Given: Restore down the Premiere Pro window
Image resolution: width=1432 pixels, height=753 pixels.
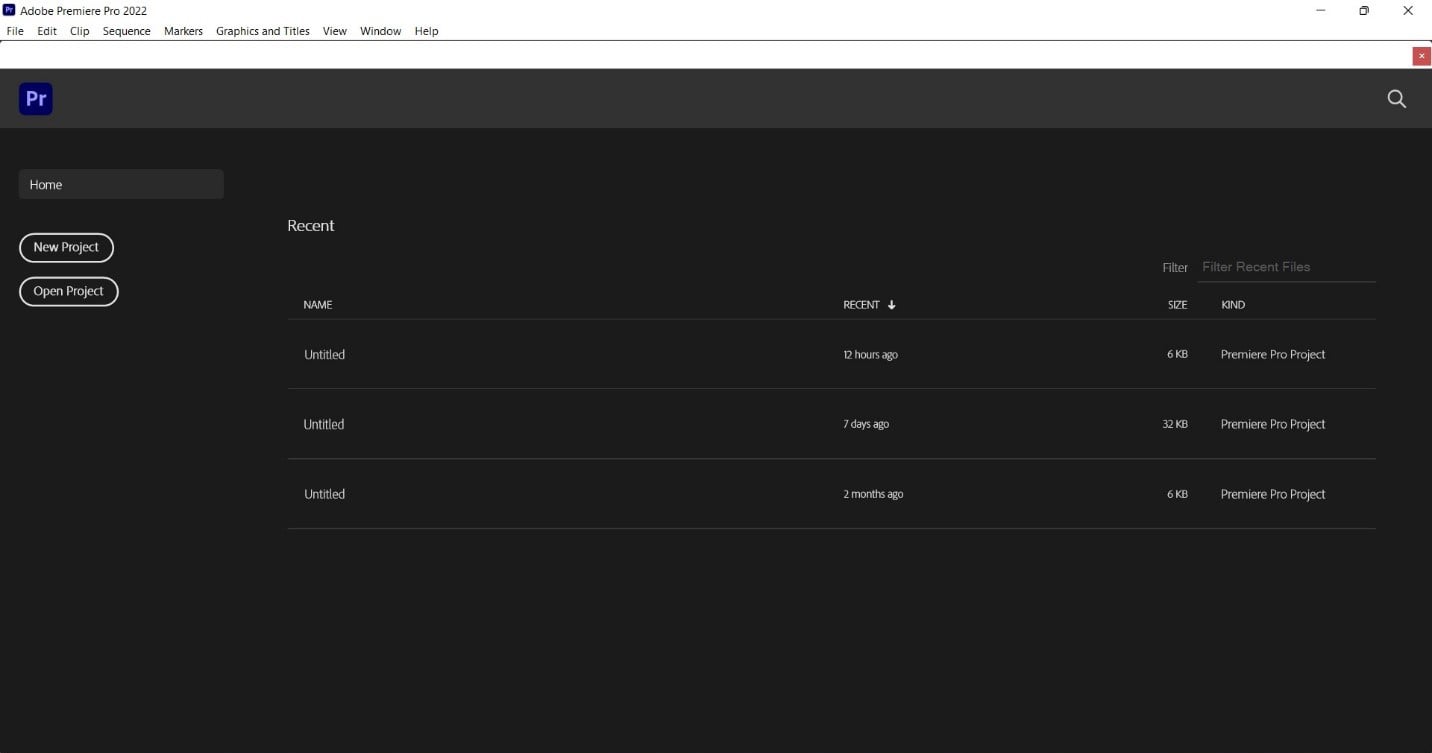Looking at the screenshot, I should pyautogui.click(x=1364, y=11).
